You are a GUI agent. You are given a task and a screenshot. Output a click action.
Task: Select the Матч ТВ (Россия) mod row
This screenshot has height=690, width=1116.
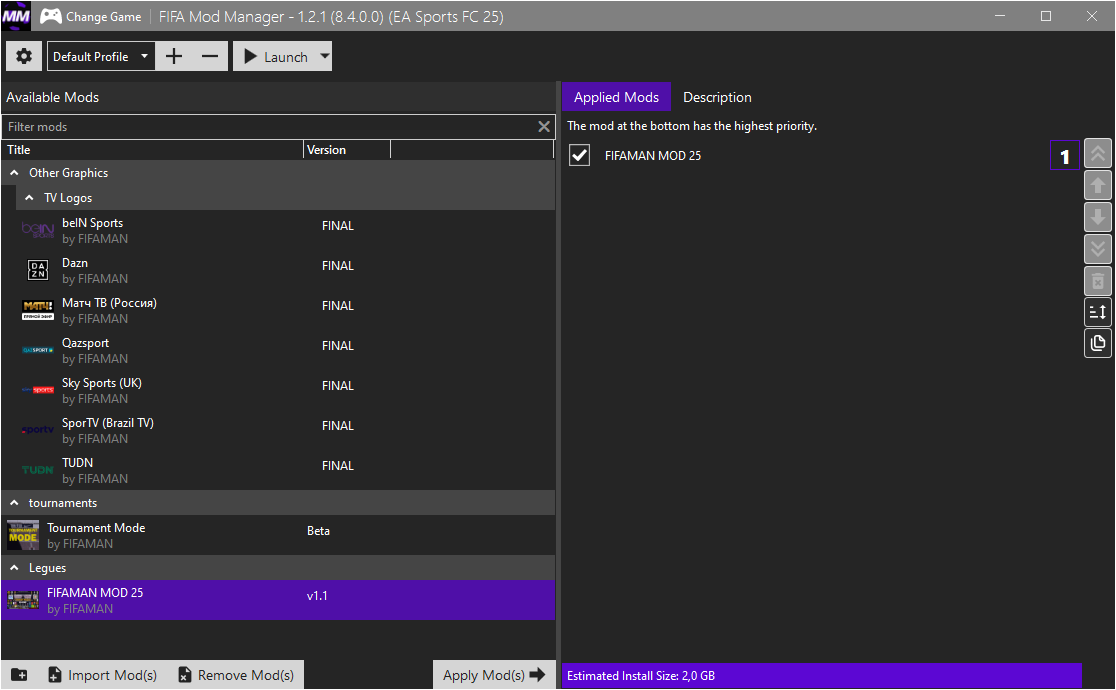[278, 310]
